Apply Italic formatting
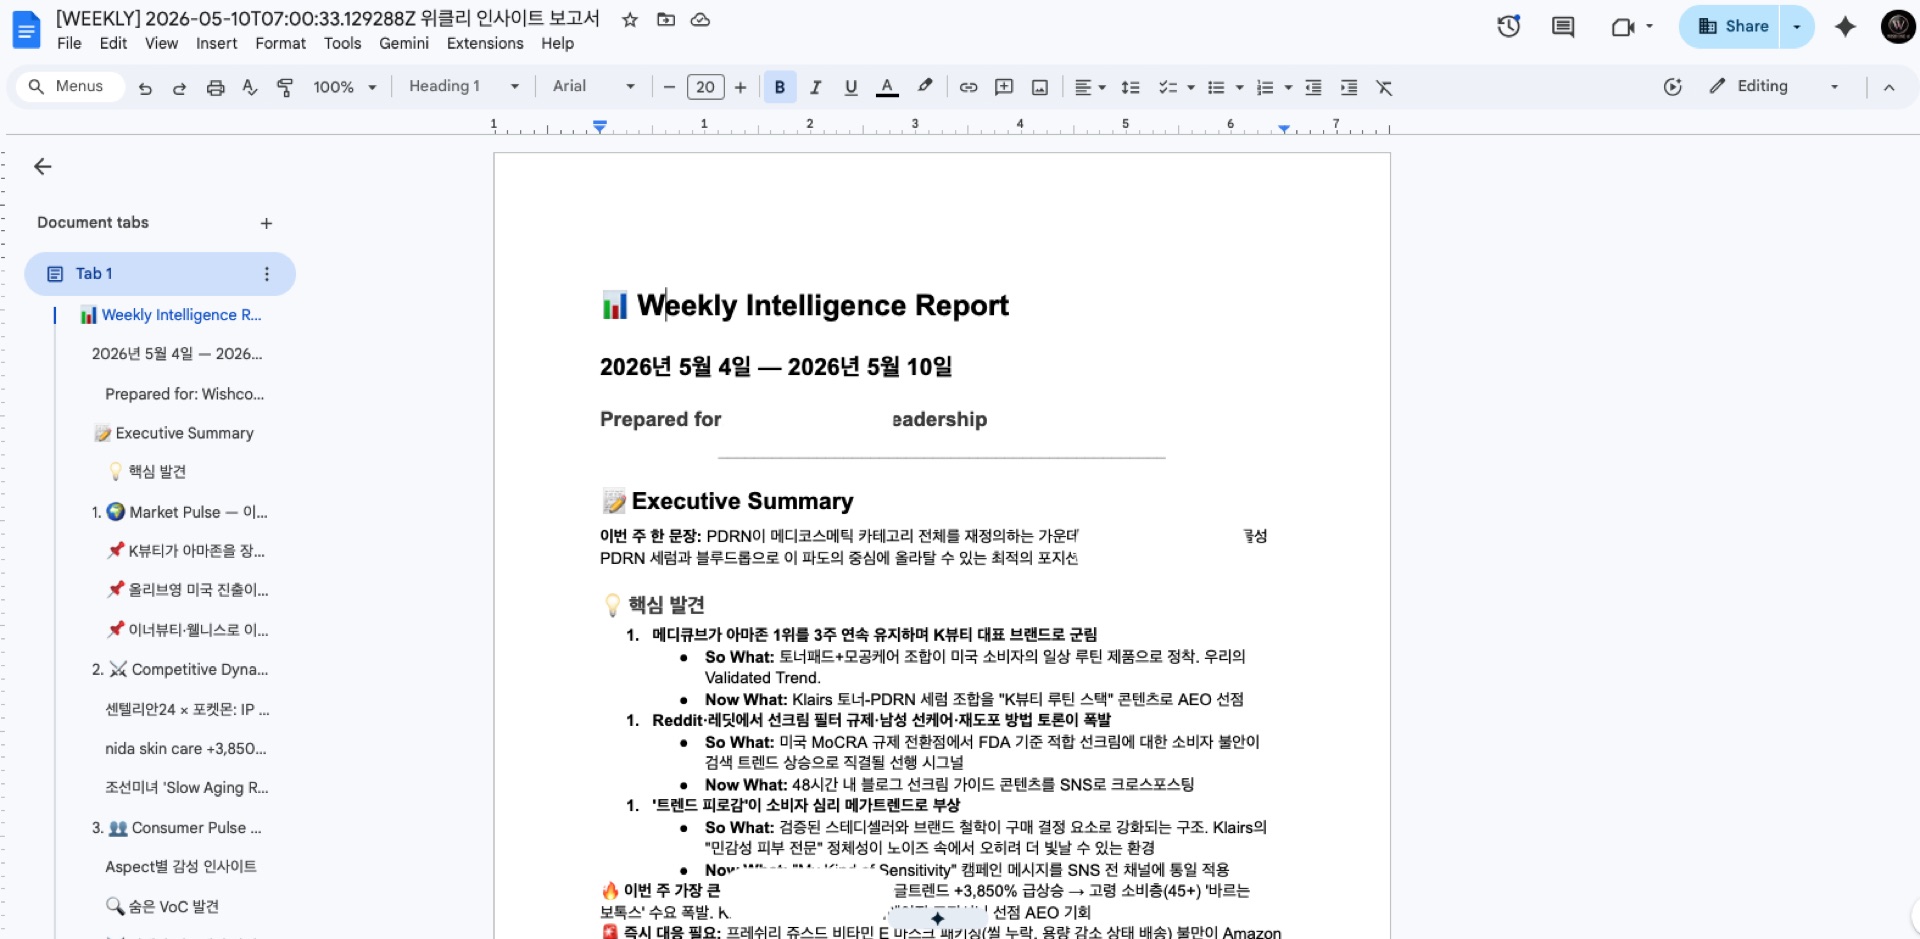 tap(815, 87)
